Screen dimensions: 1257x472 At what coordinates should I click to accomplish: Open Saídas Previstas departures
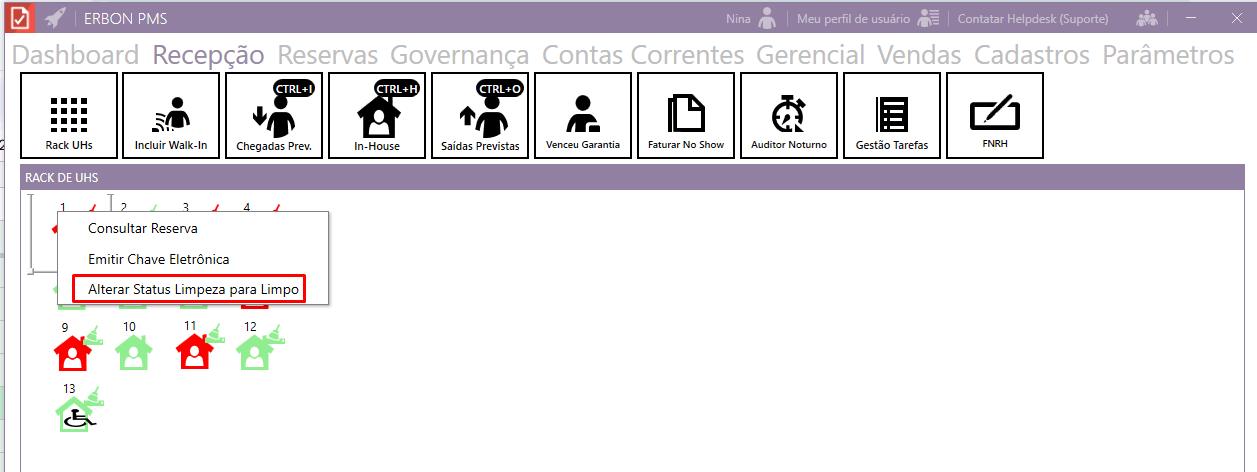pos(480,116)
